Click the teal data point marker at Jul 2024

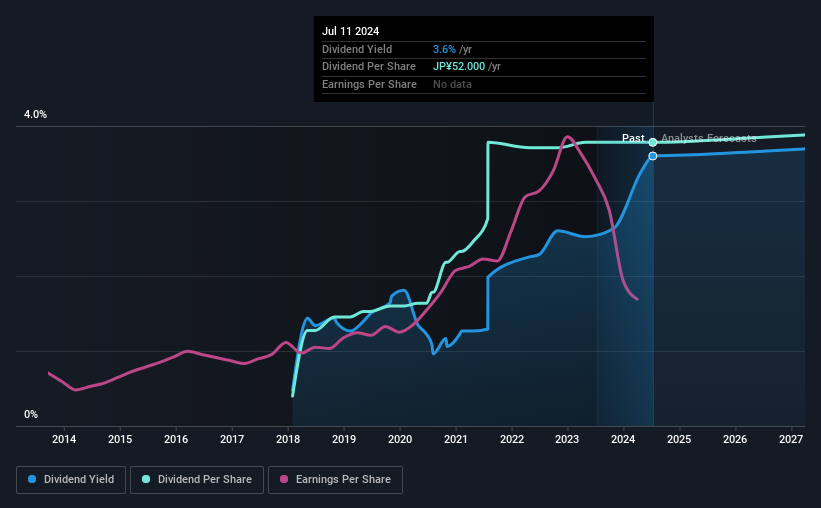tap(653, 142)
